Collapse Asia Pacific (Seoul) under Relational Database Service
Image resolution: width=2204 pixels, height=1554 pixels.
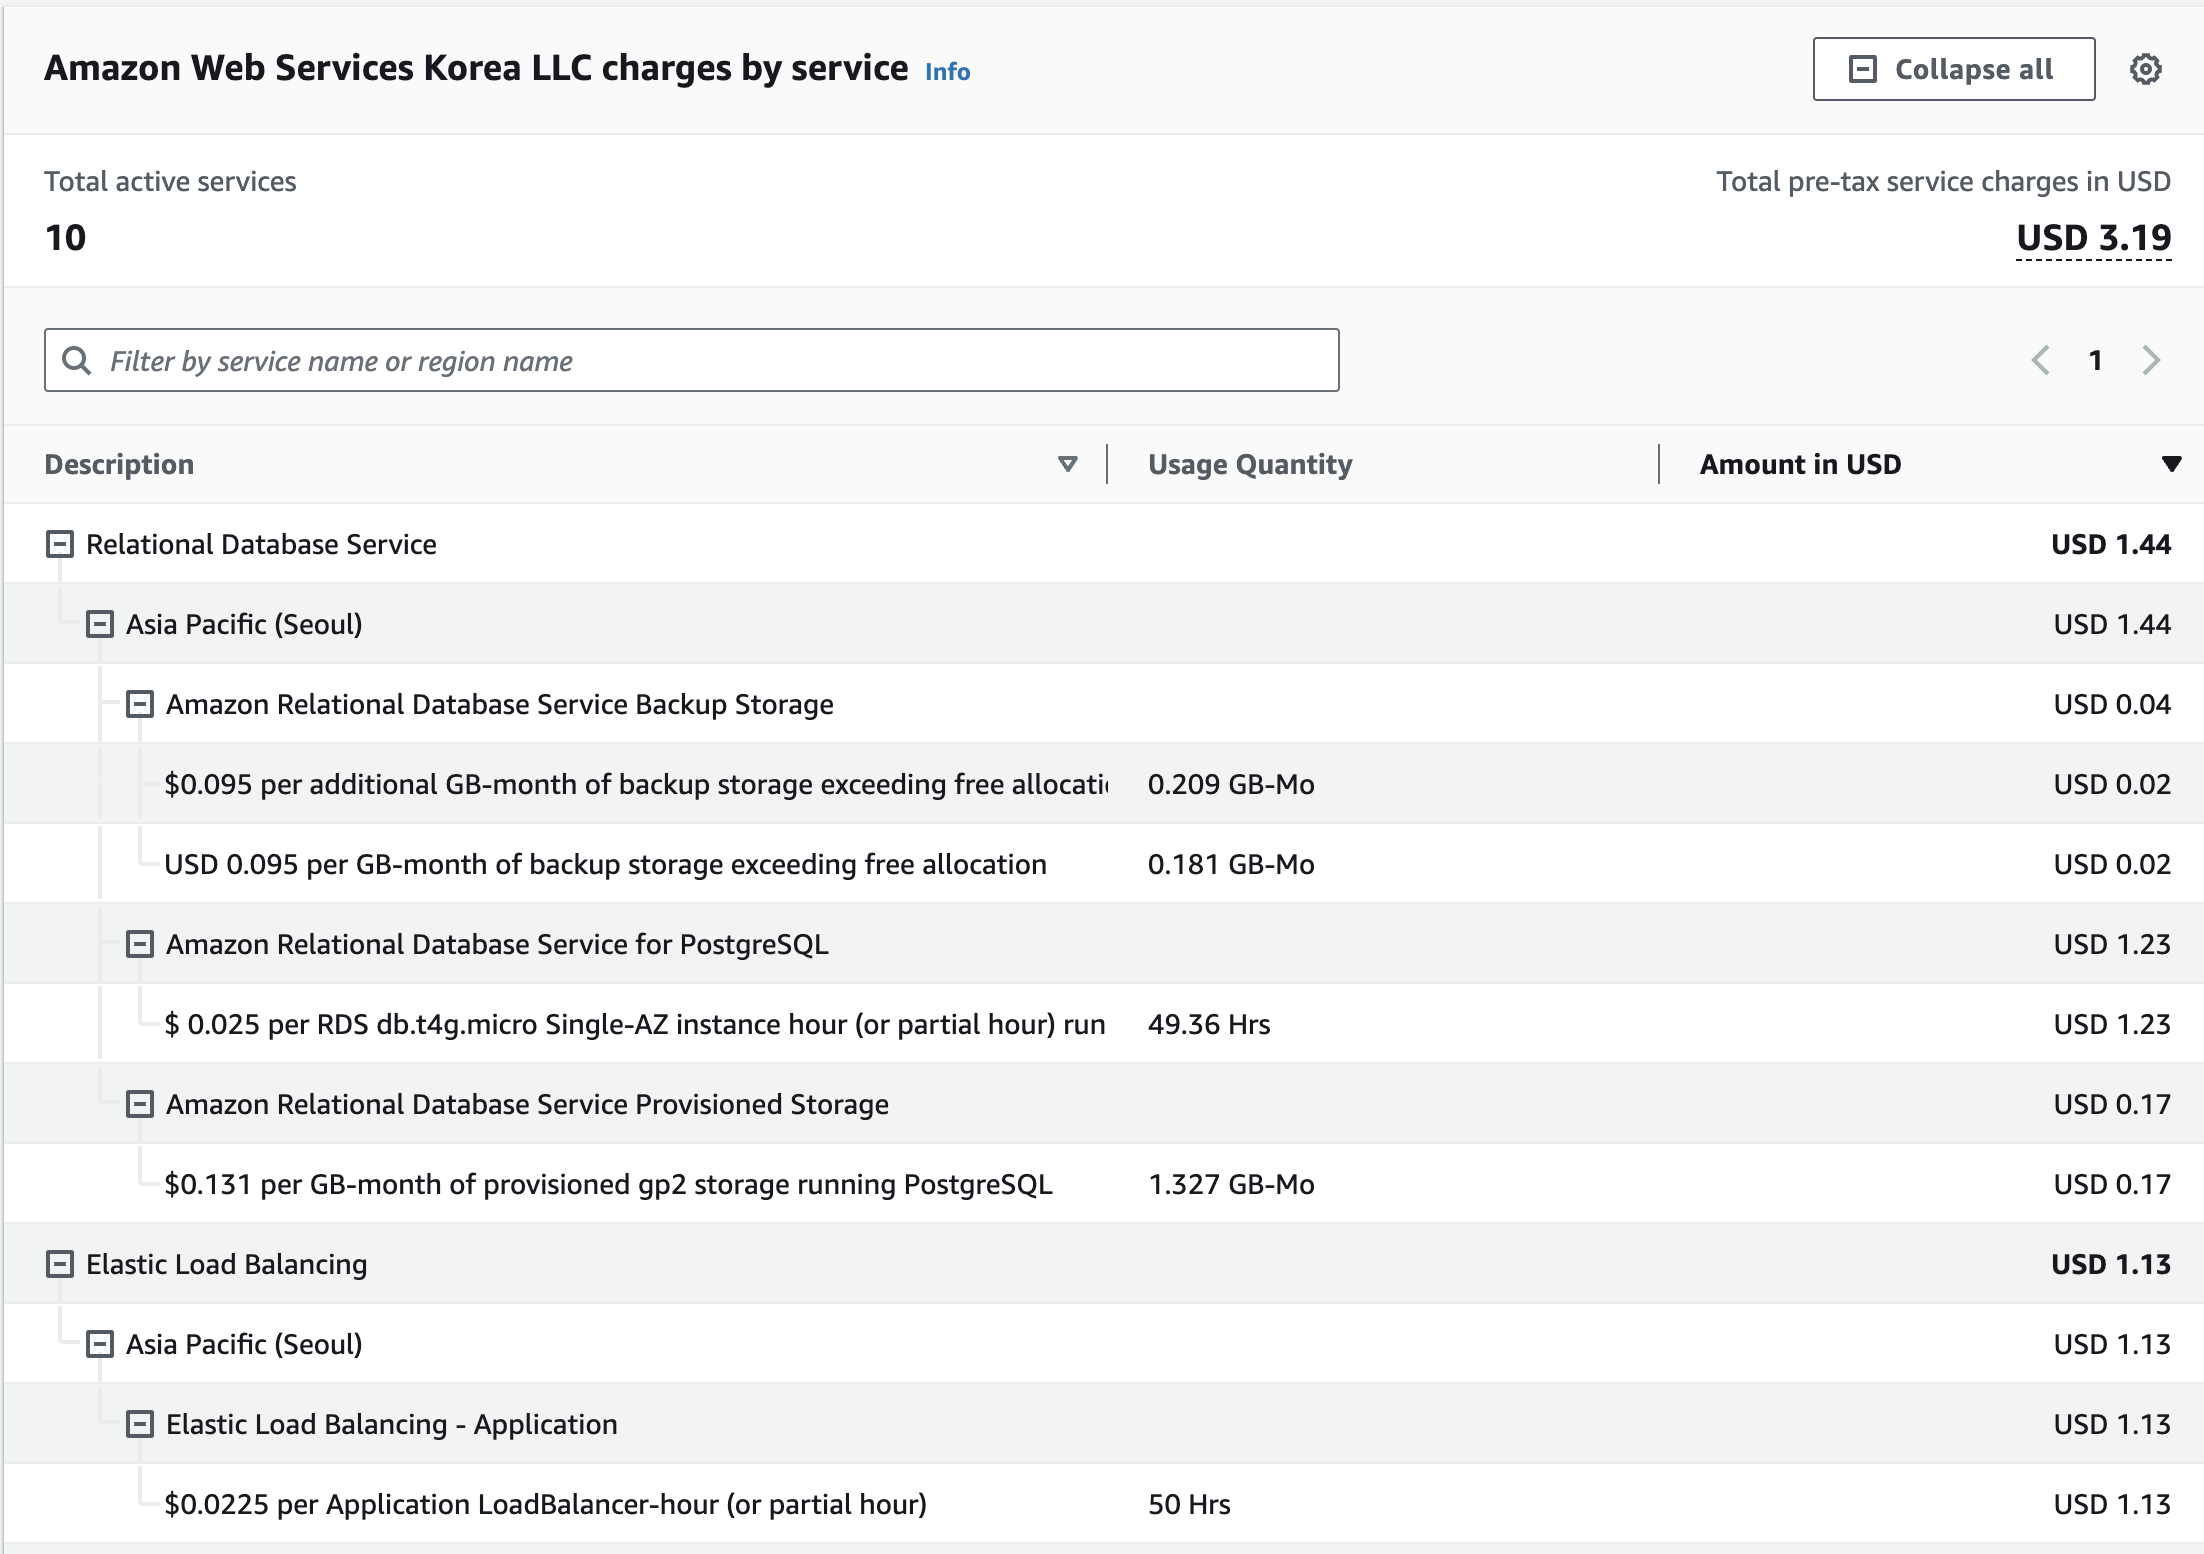100,624
